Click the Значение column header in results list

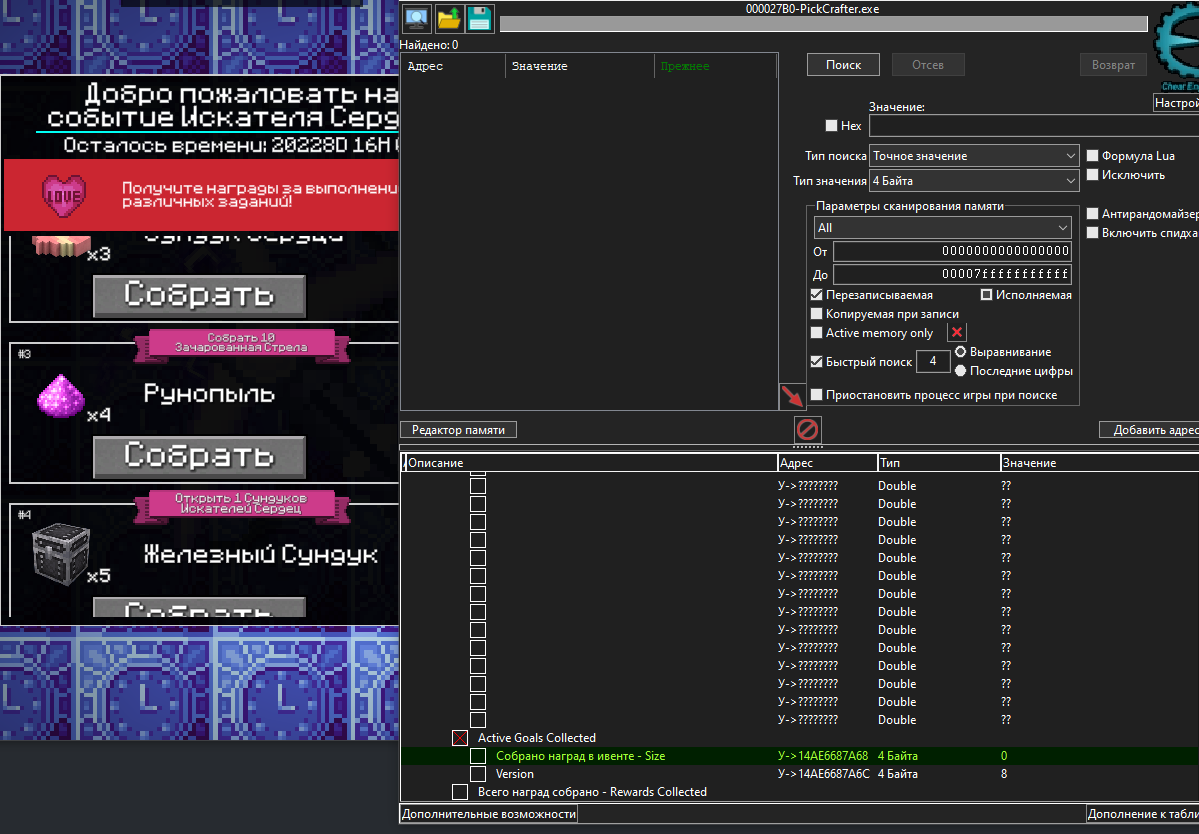point(580,67)
